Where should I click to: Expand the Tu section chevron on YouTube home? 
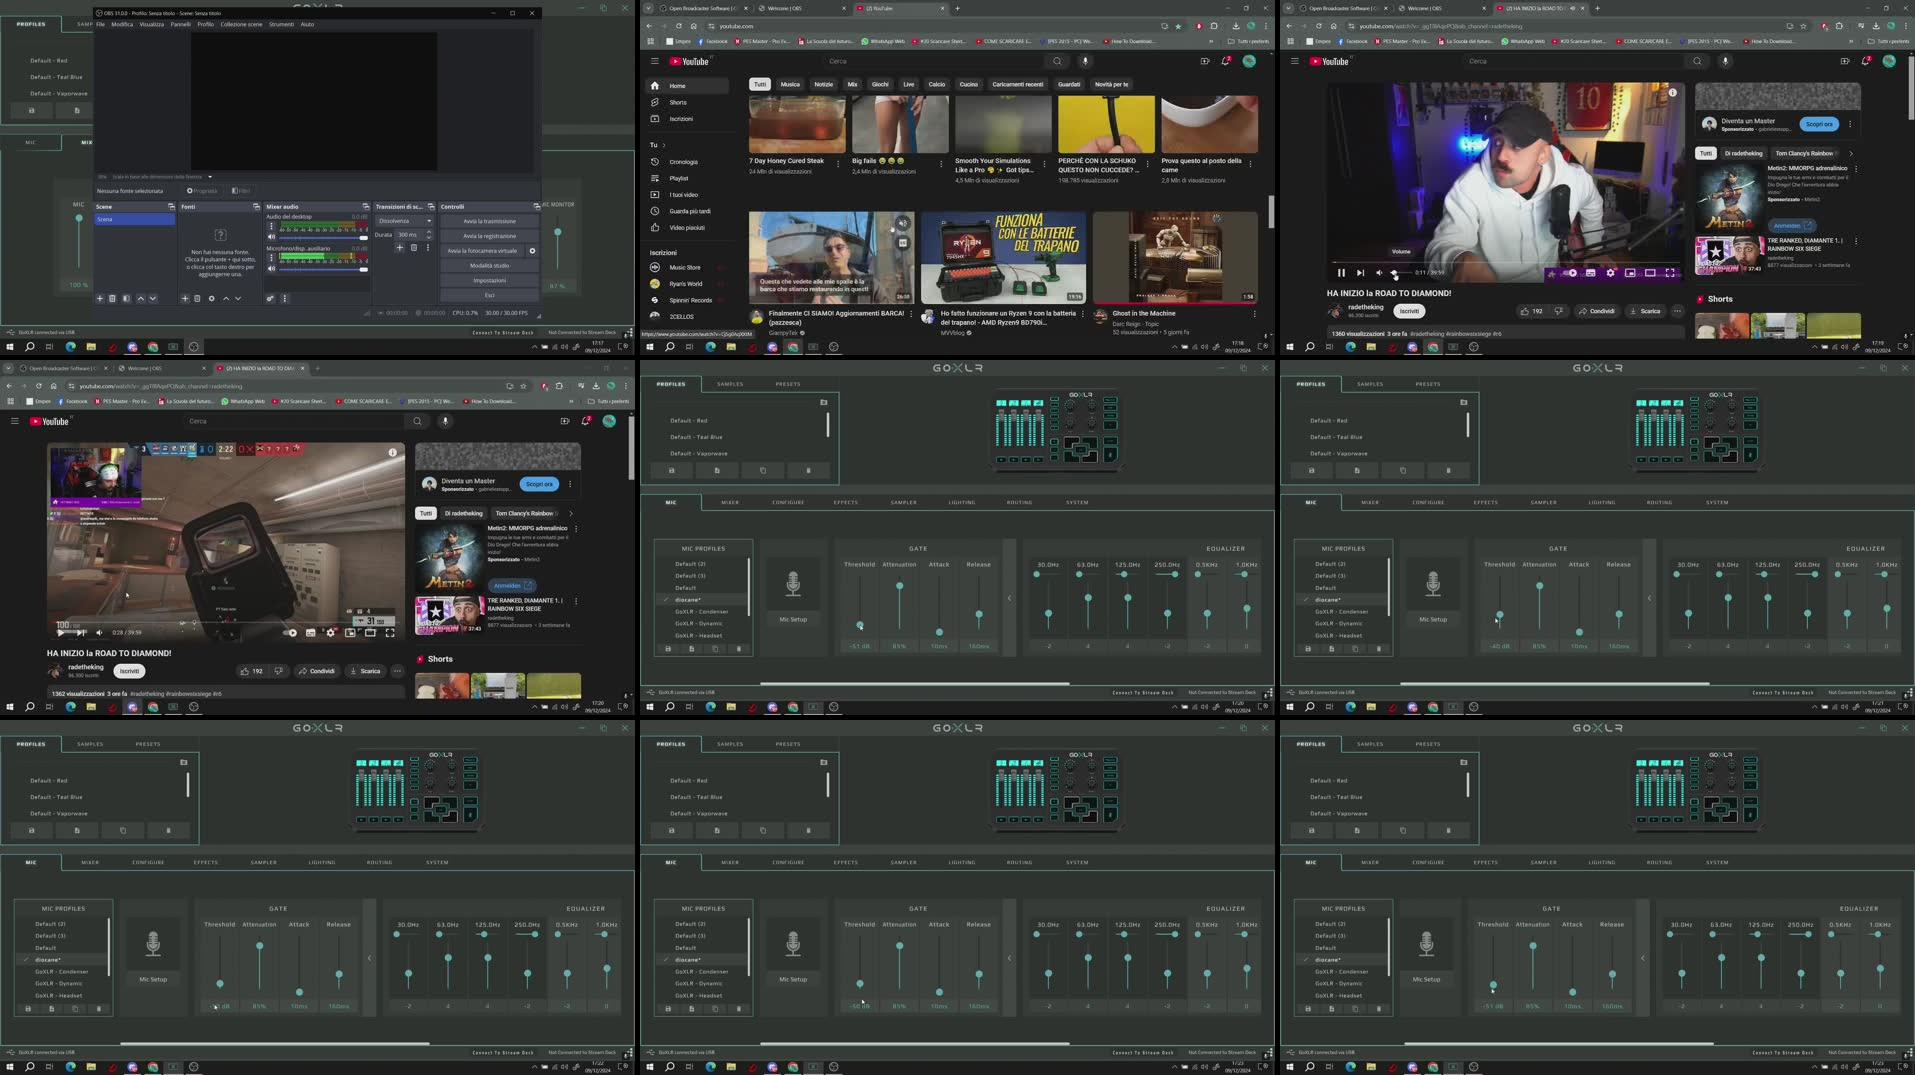point(664,145)
